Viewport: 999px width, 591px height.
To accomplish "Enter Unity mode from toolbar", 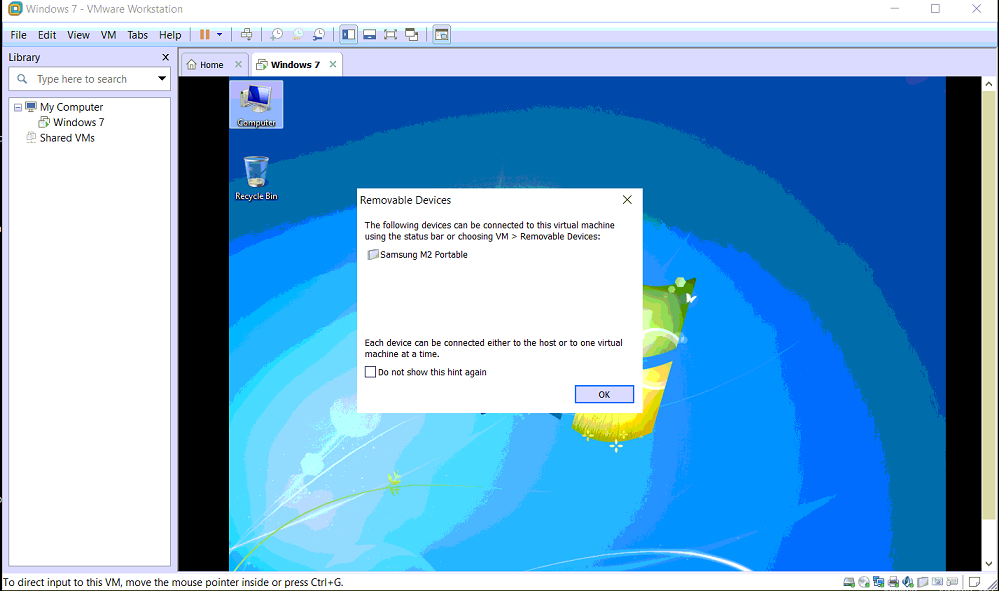I will coord(412,34).
